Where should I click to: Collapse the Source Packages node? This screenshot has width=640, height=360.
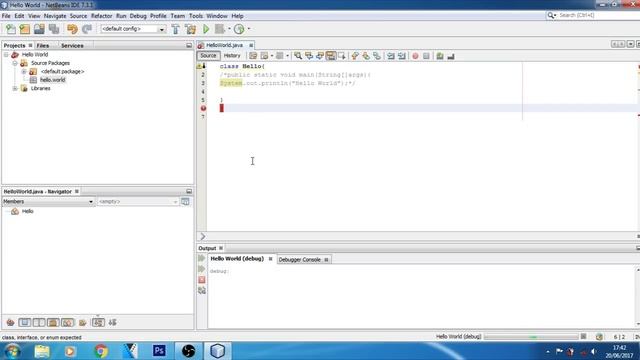pyautogui.click(x=15, y=63)
